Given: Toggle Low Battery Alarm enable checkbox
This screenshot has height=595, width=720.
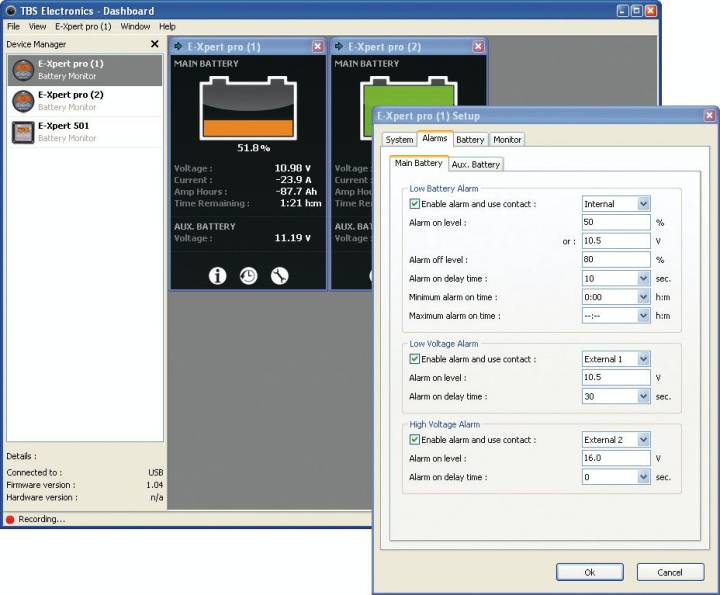Looking at the screenshot, I should click(x=415, y=204).
